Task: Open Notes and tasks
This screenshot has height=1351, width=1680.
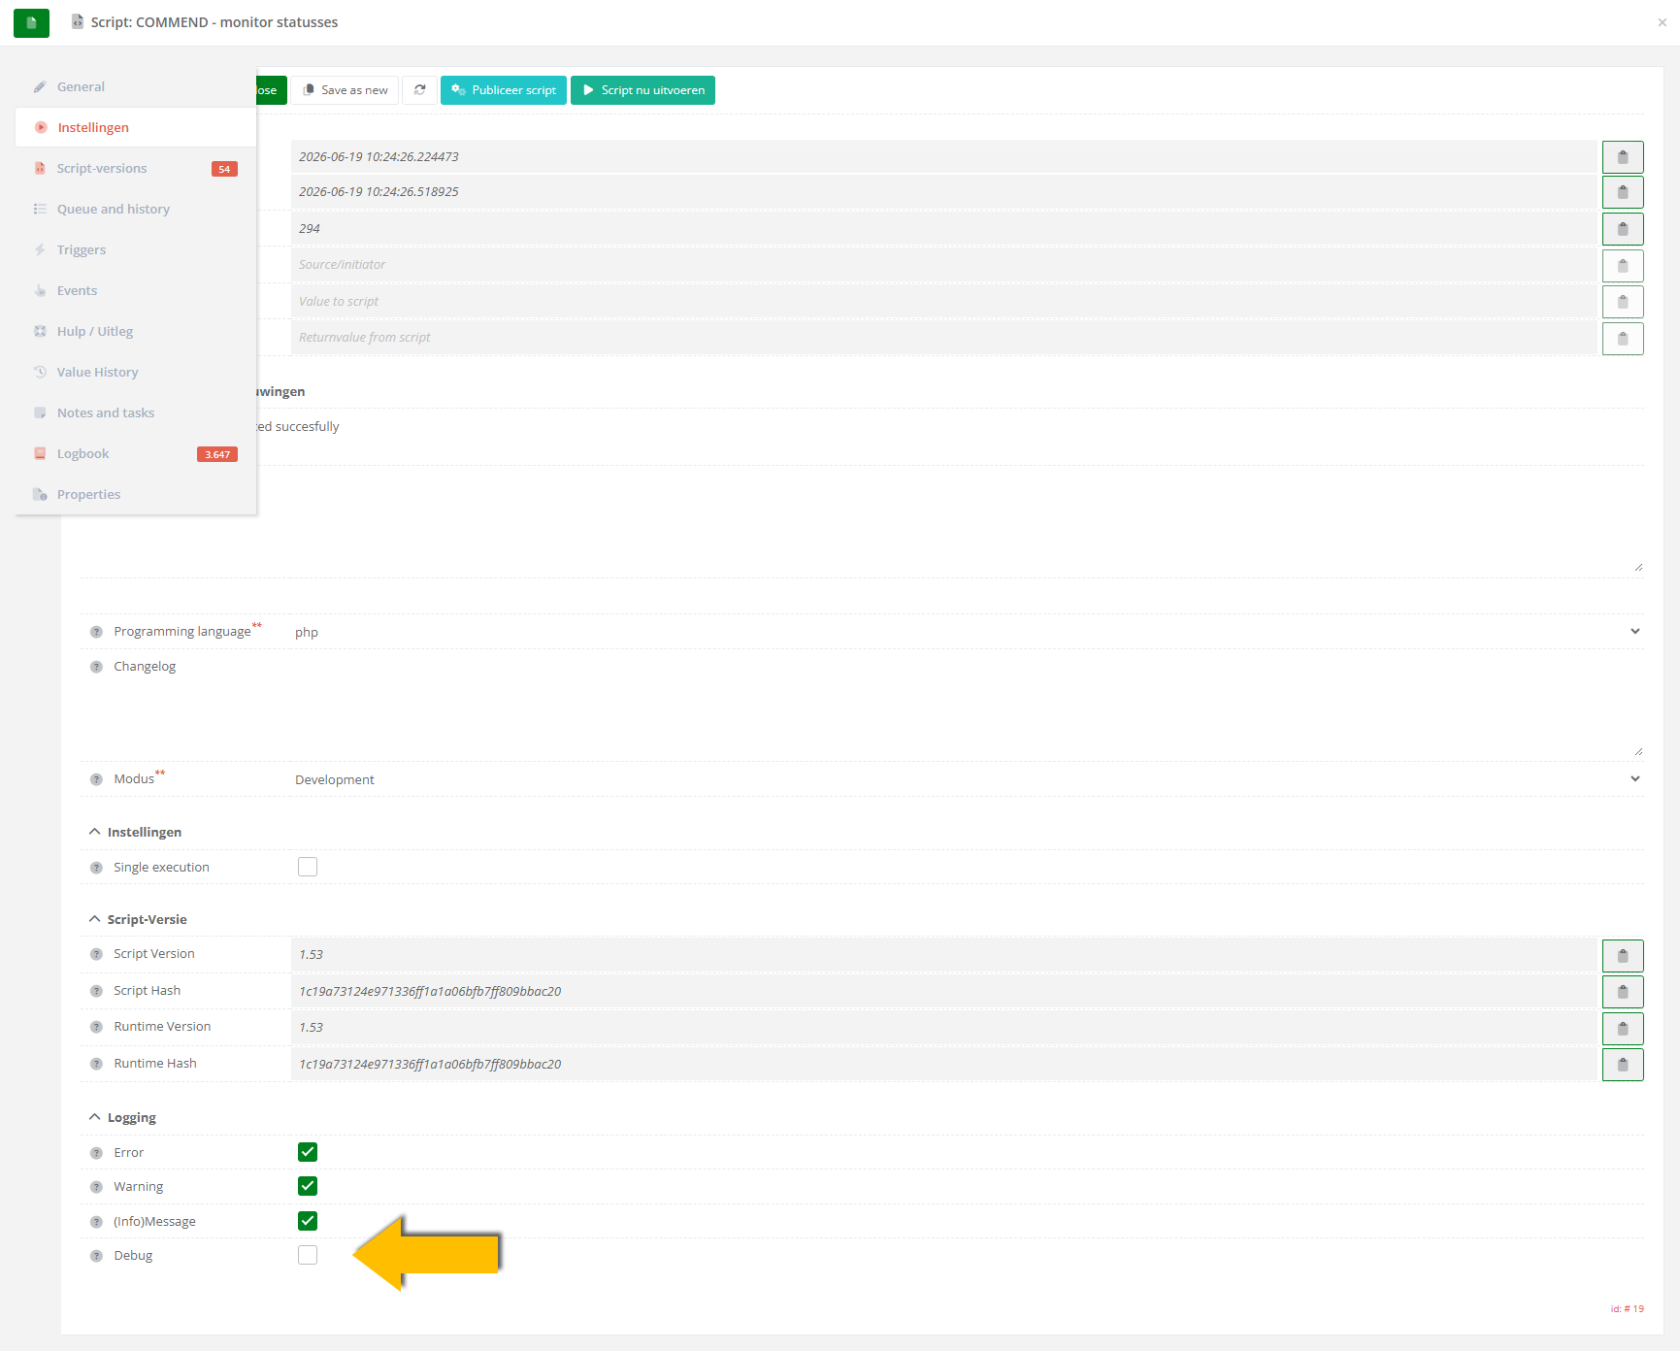Action: (136, 413)
